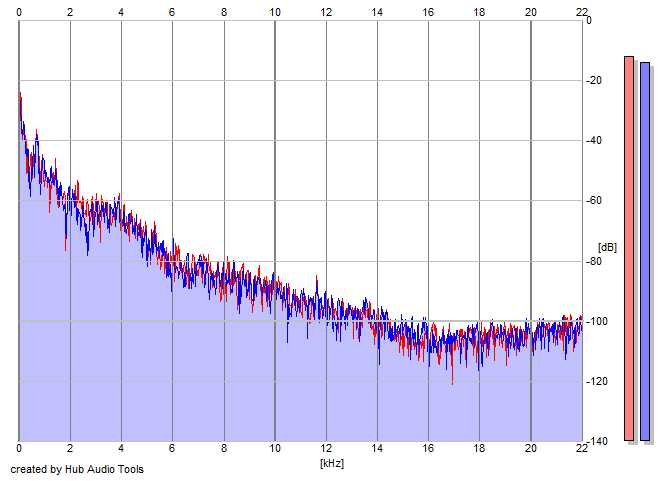Click the -60 dB axis label
This screenshot has width=664, height=481.
(x=594, y=201)
